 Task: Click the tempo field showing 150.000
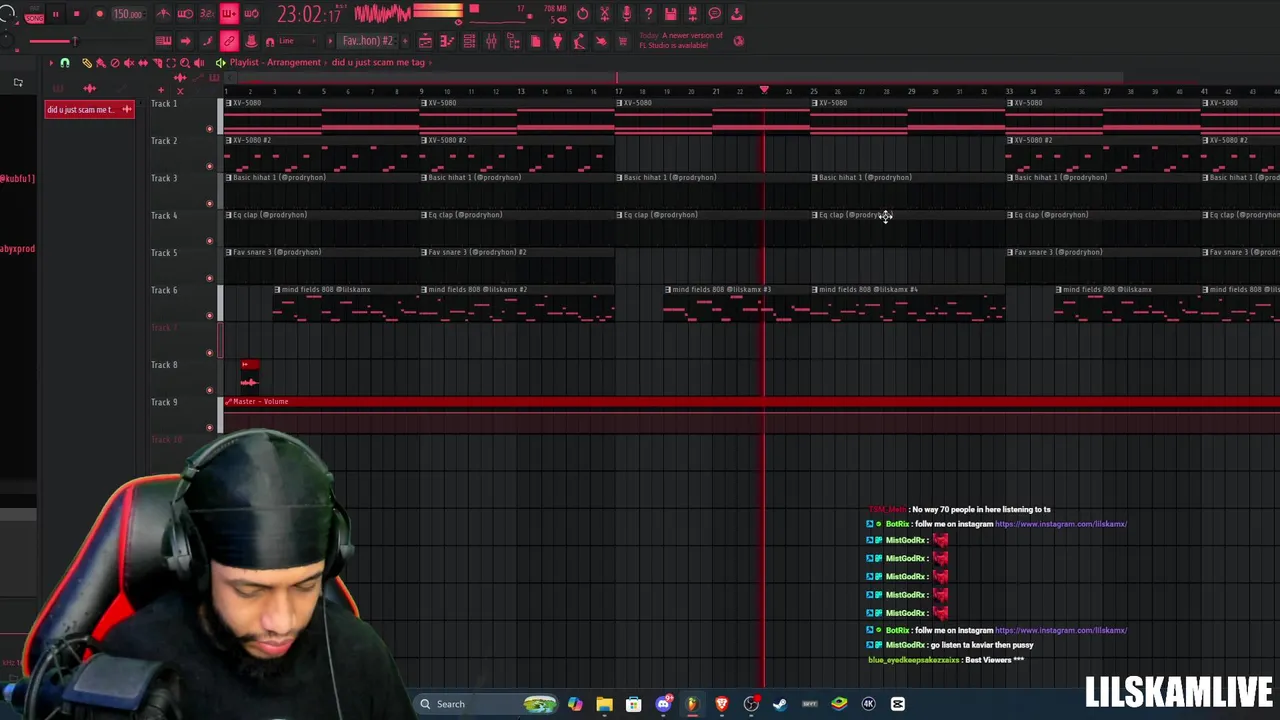click(128, 14)
